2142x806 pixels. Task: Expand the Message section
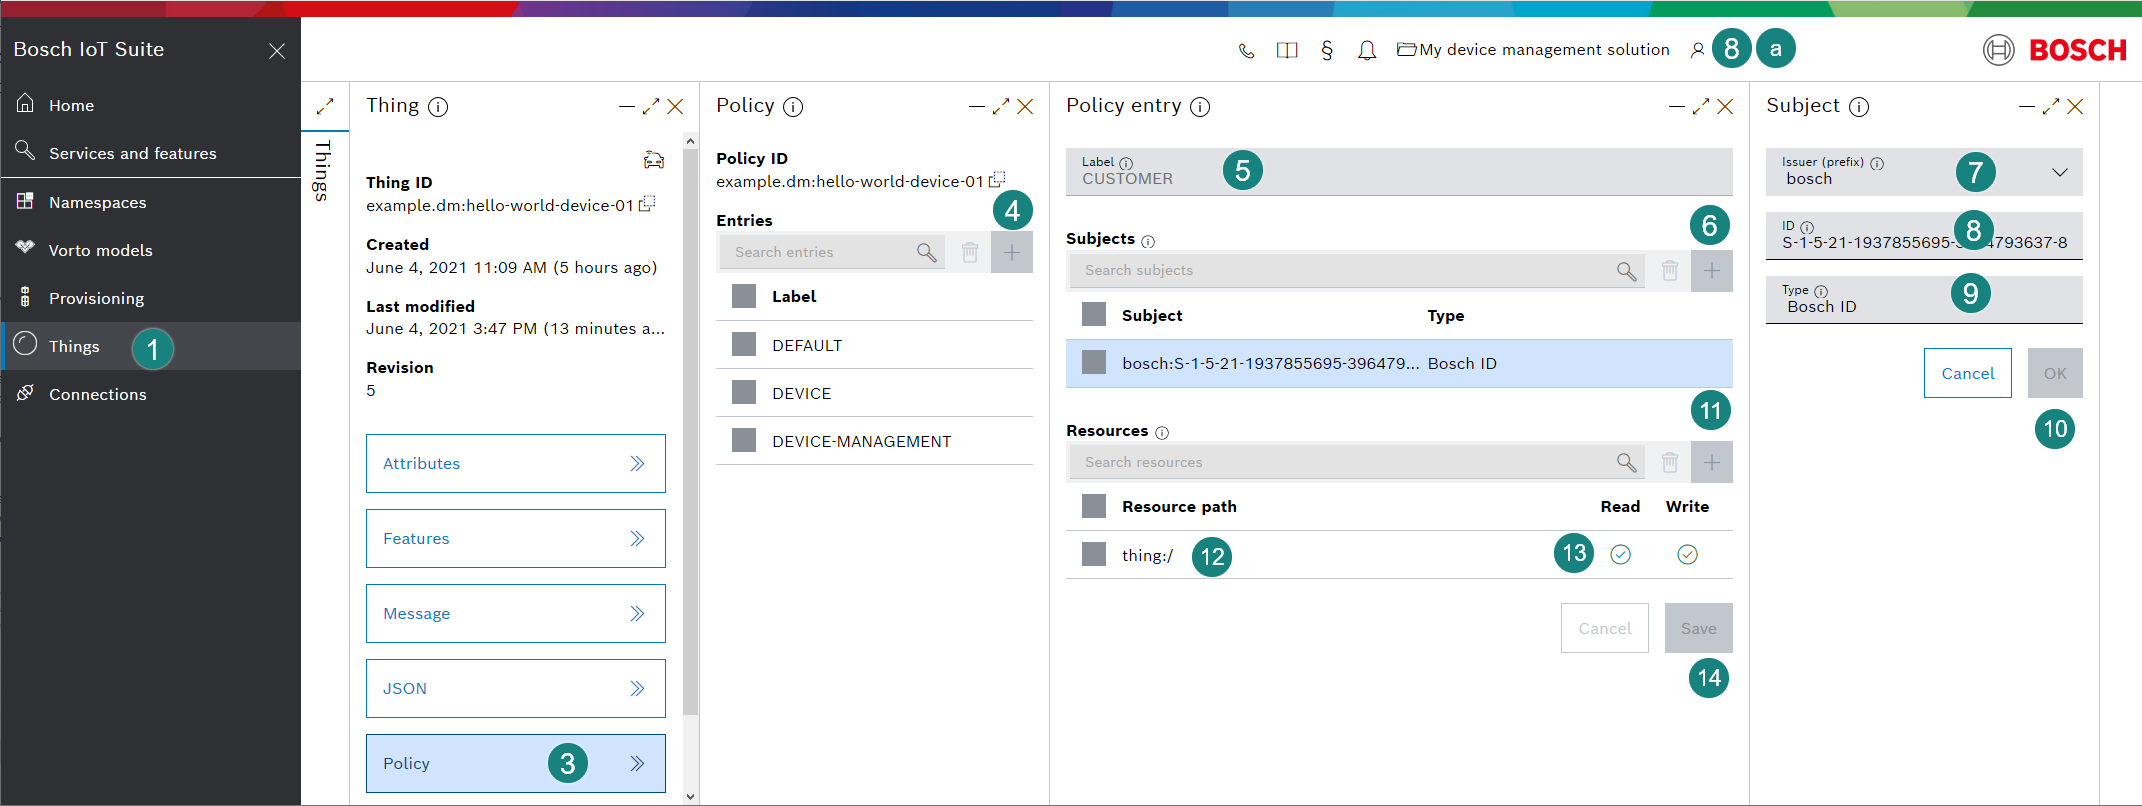point(516,613)
